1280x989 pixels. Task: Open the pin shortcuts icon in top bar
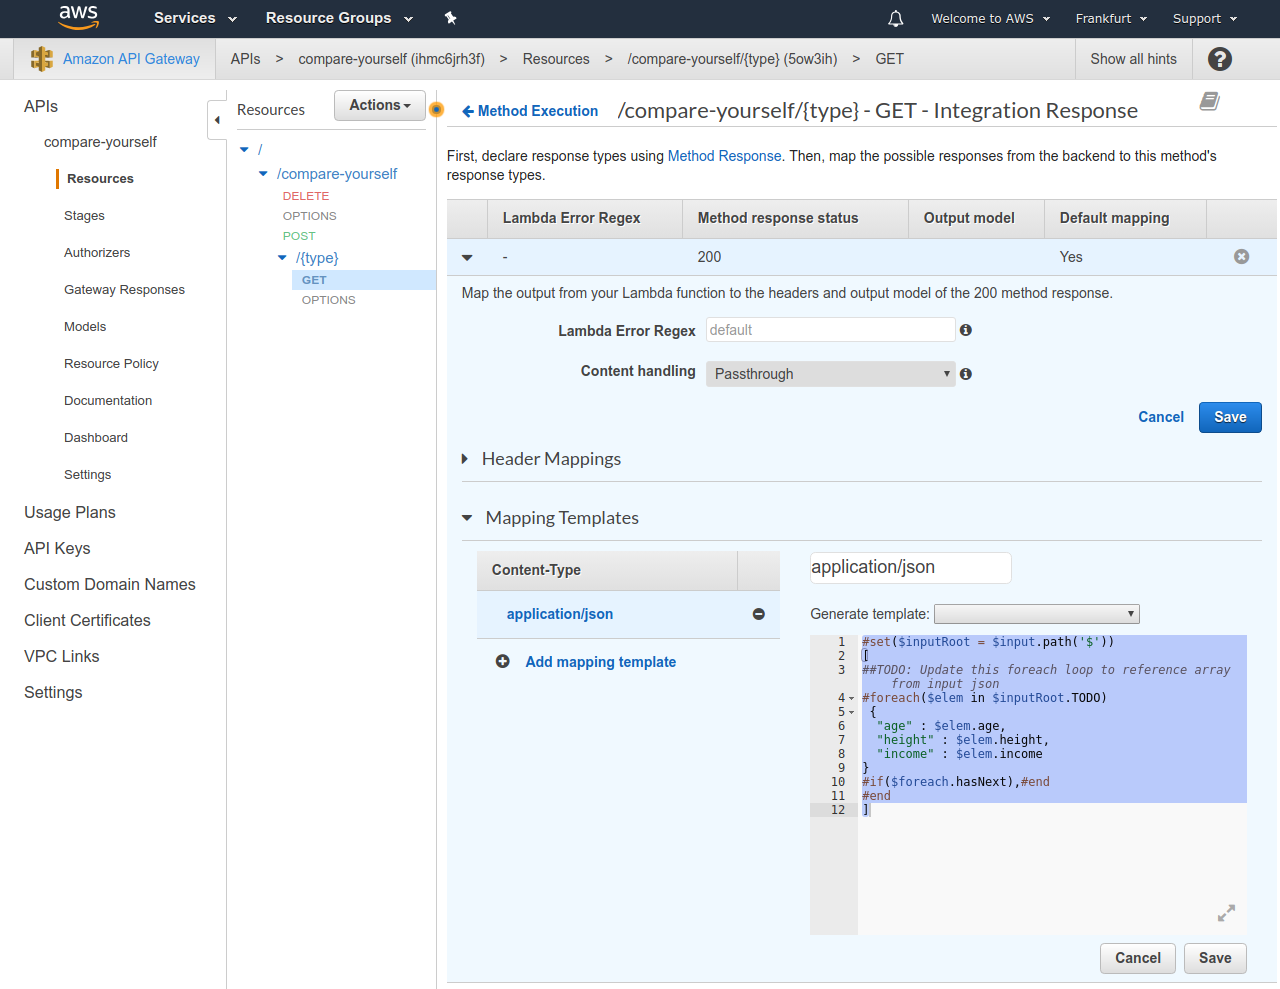(450, 18)
